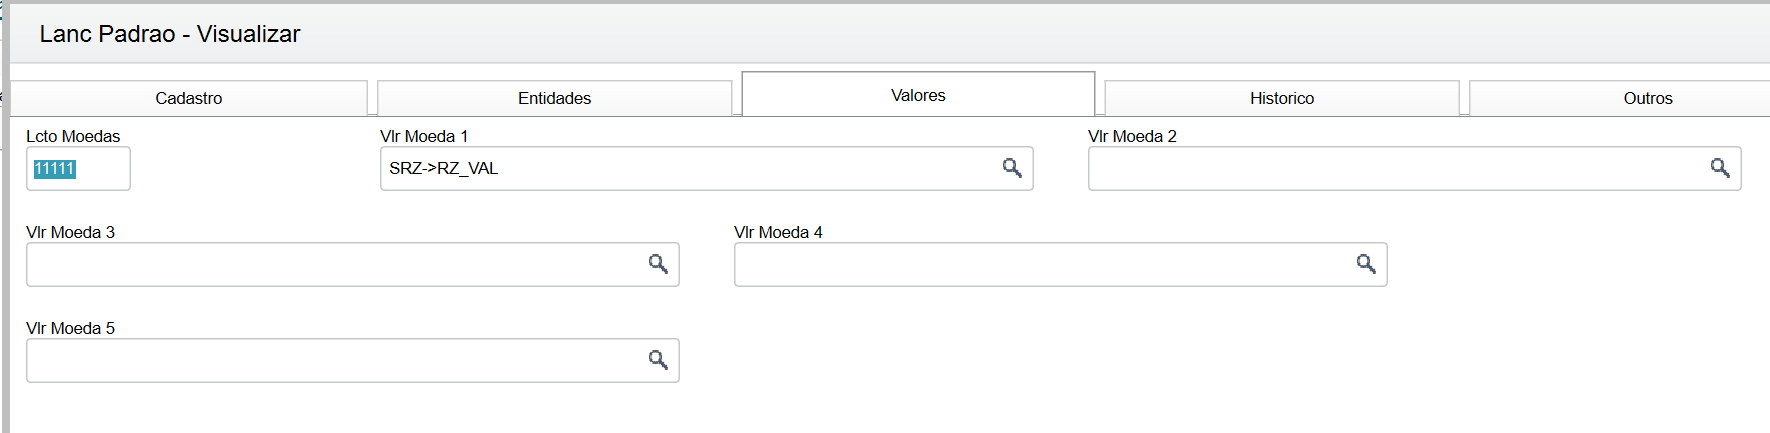Click the 'Vlr Moeda 5' label text

(70, 328)
